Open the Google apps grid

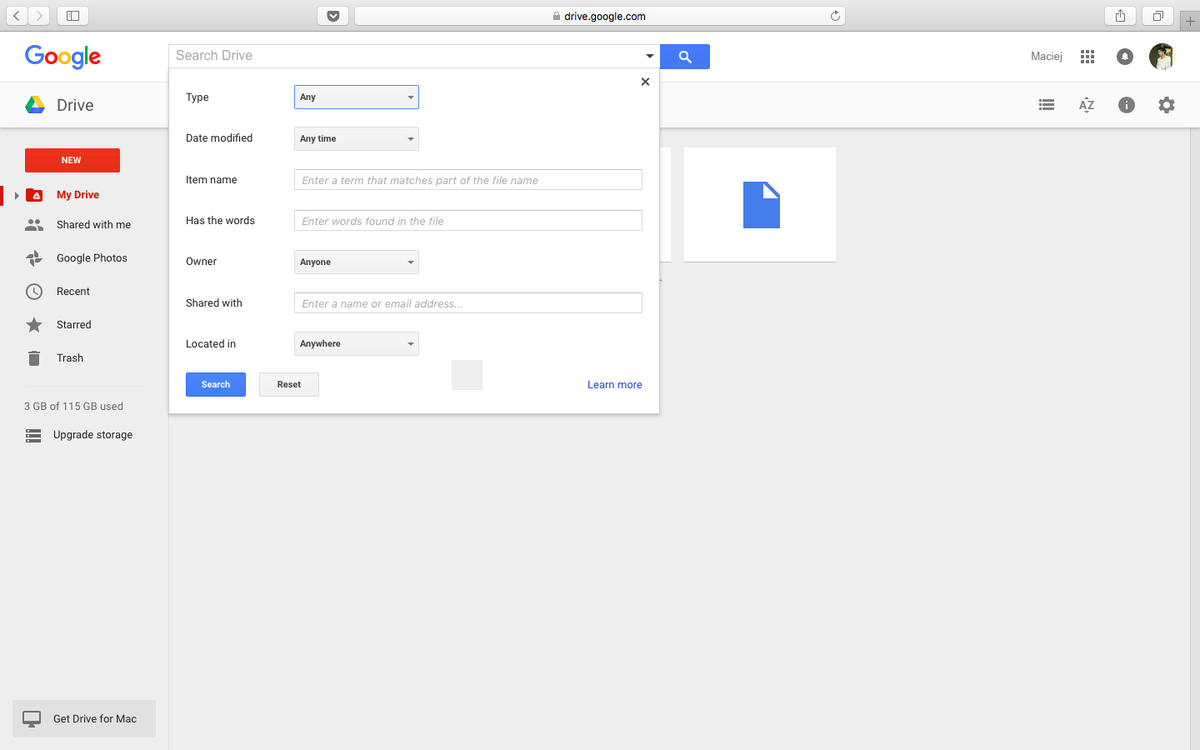pyautogui.click(x=1088, y=57)
